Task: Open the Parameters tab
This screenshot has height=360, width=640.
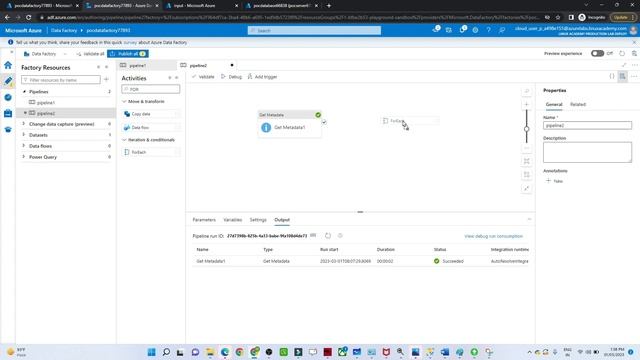Action: pyautogui.click(x=204, y=220)
